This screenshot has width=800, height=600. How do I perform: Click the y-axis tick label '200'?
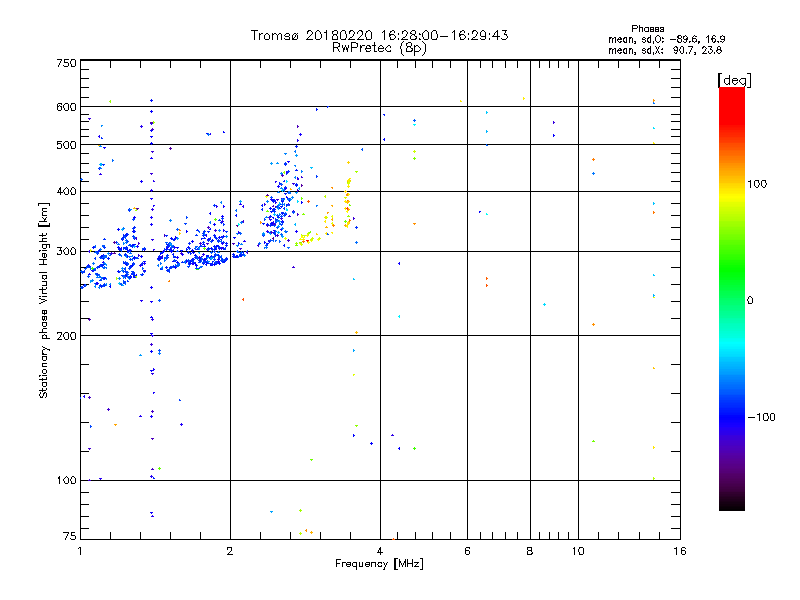(66, 336)
